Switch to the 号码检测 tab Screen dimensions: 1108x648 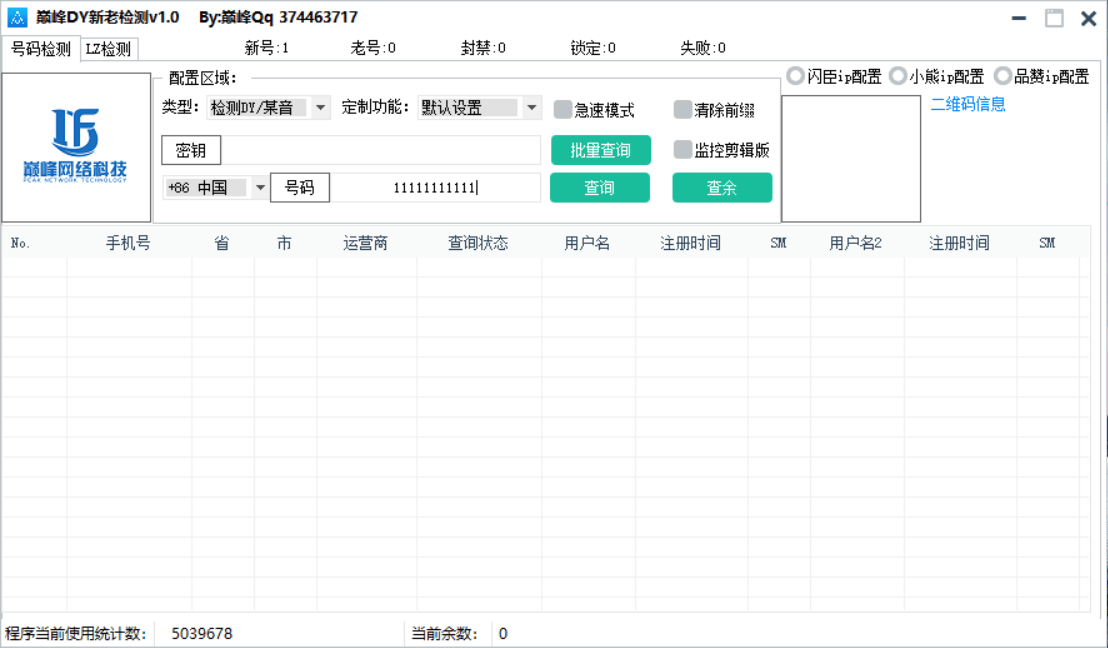point(39,47)
